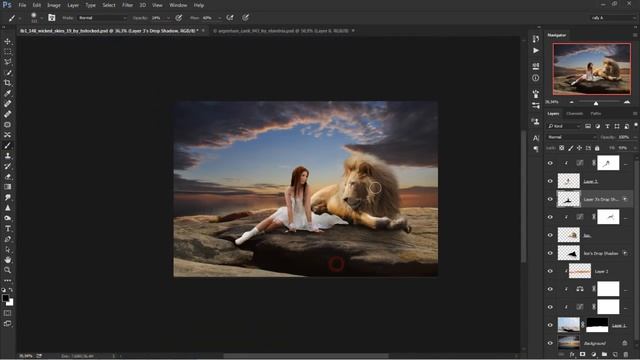The image size is (640, 360).
Task: Switch to the Channels tab
Action: click(x=574, y=113)
